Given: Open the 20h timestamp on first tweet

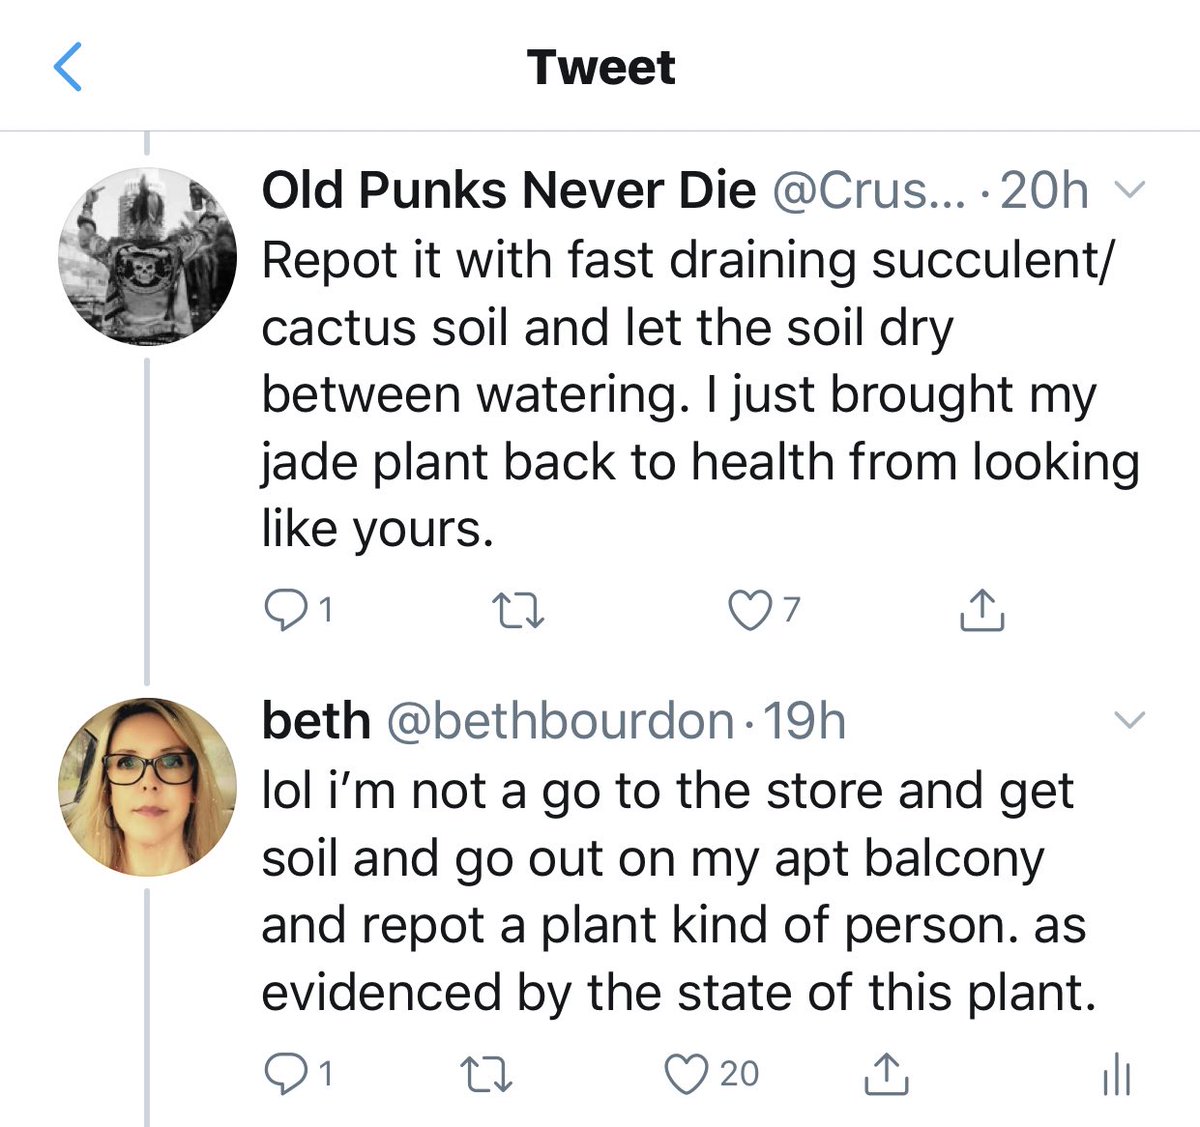Looking at the screenshot, I should pos(1043,190).
